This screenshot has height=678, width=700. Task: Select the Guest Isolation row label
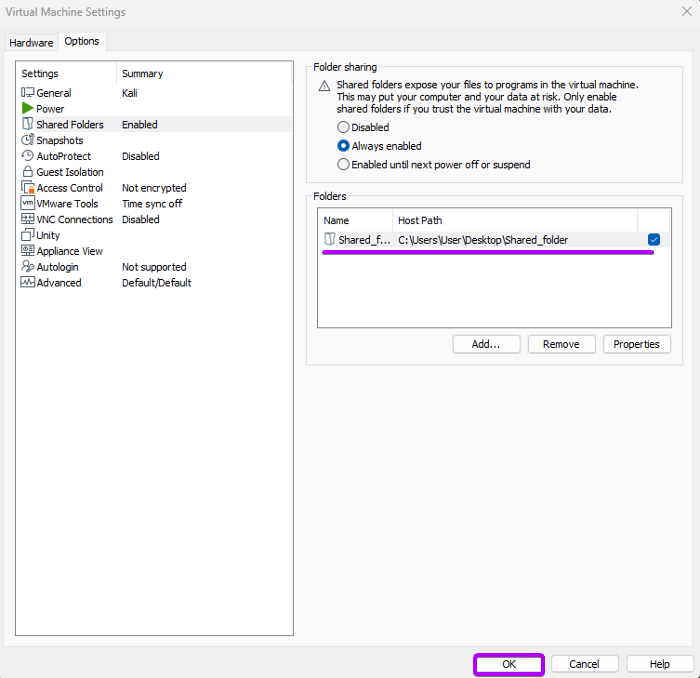[x=70, y=172]
